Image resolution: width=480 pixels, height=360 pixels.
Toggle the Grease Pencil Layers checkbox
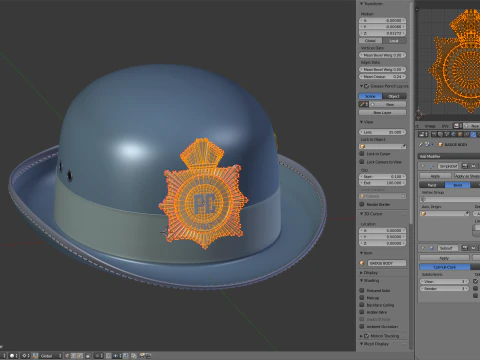point(367,86)
